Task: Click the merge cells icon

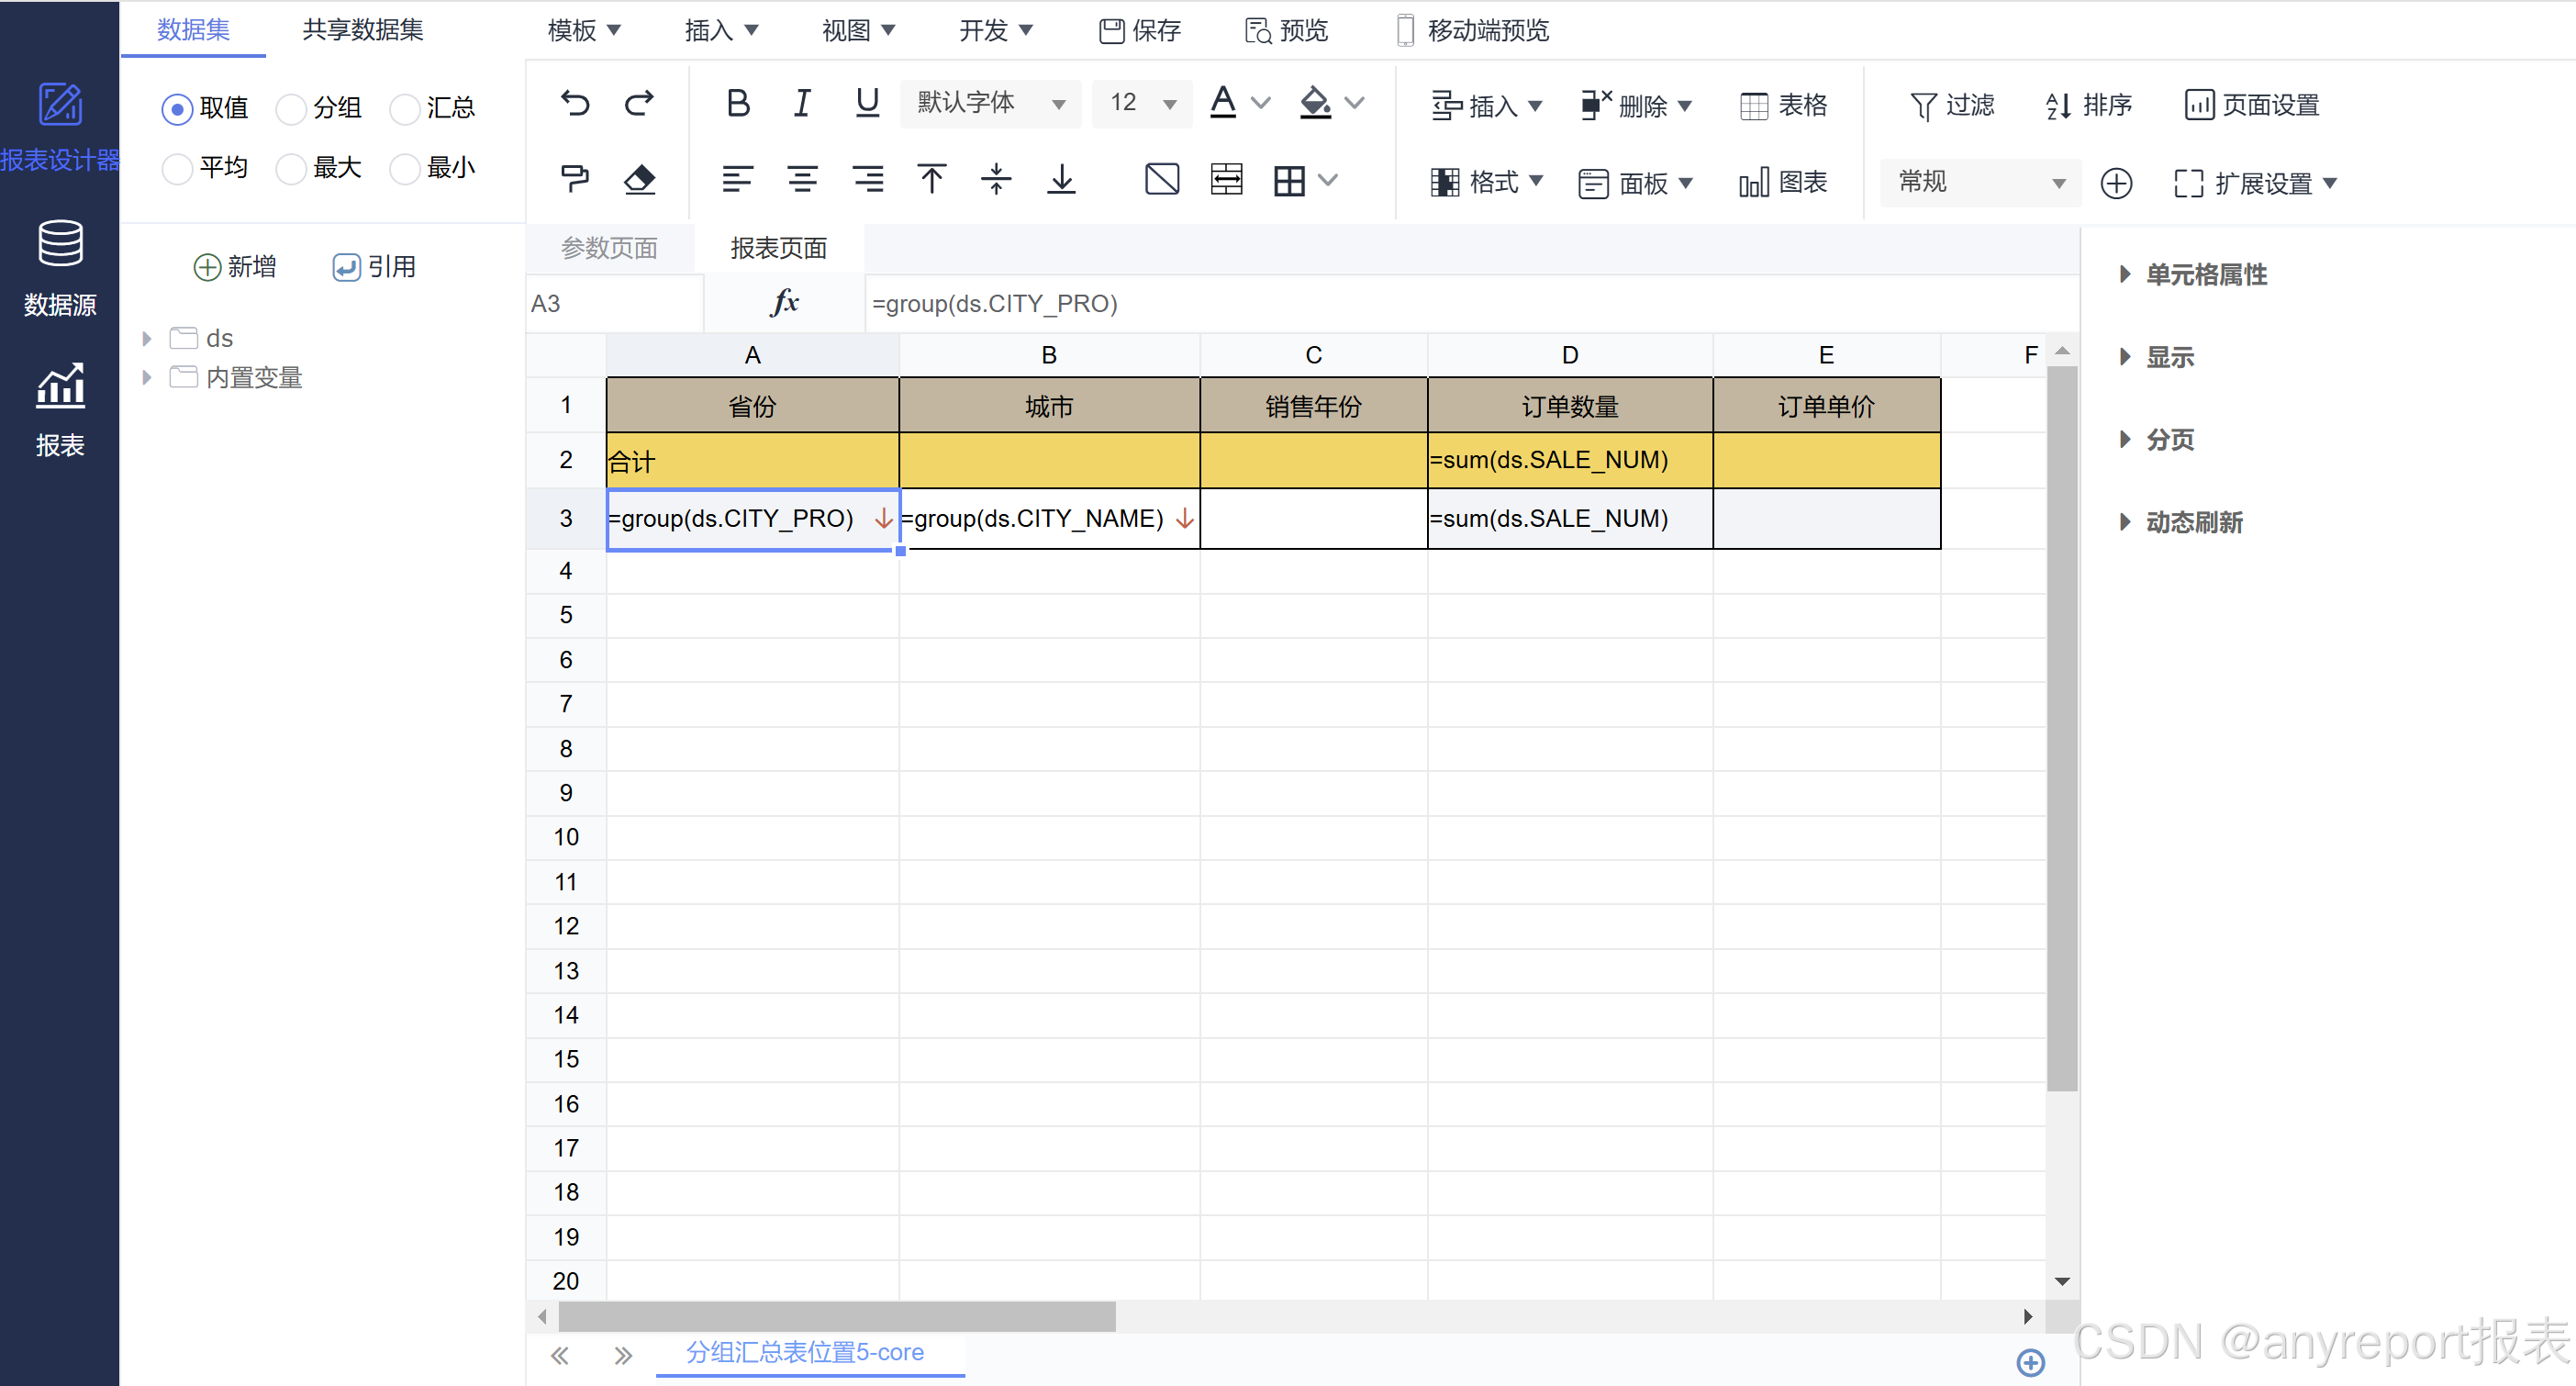Action: (1226, 180)
